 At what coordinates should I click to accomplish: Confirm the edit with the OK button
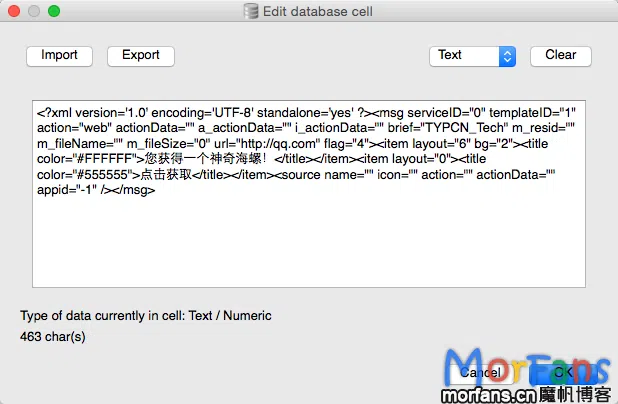564,372
